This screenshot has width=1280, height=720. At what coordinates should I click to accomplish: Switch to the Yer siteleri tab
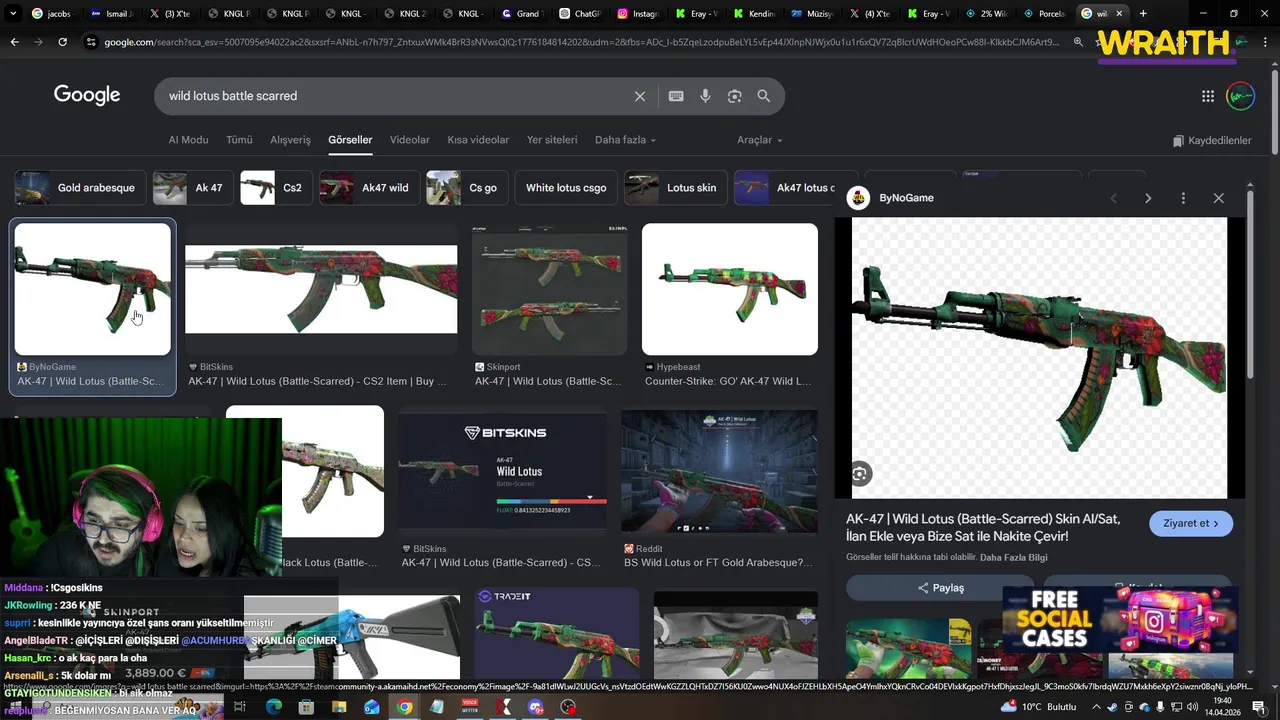click(x=552, y=140)
